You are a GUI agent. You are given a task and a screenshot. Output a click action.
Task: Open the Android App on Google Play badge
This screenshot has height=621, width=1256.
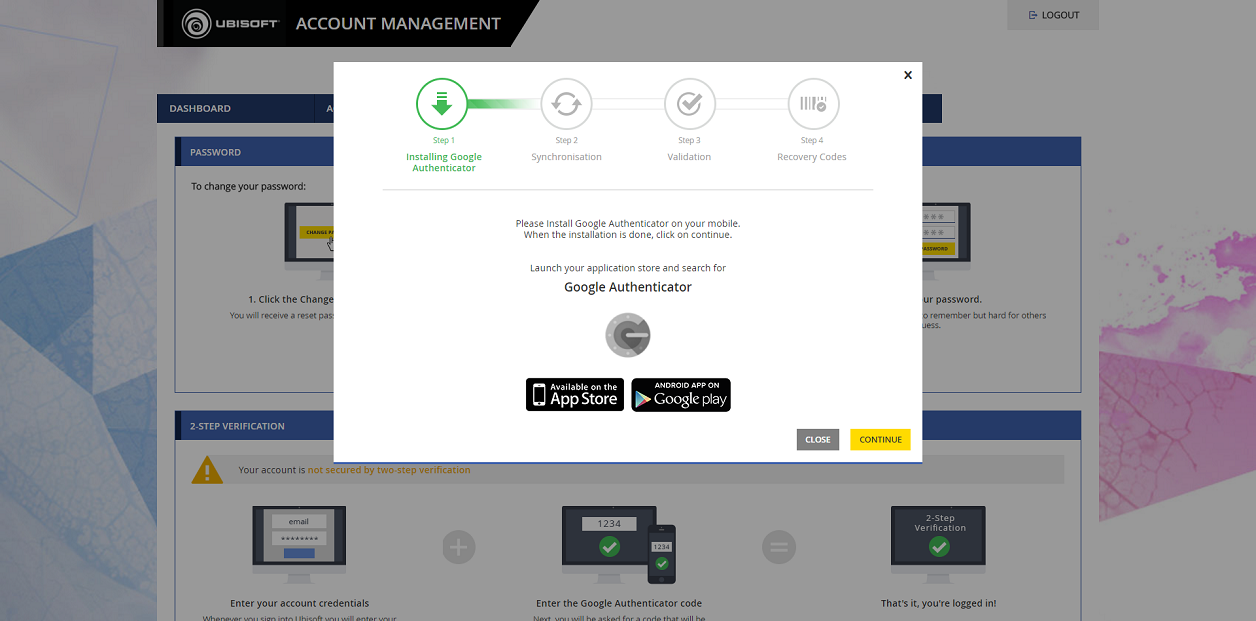point(681,395)
